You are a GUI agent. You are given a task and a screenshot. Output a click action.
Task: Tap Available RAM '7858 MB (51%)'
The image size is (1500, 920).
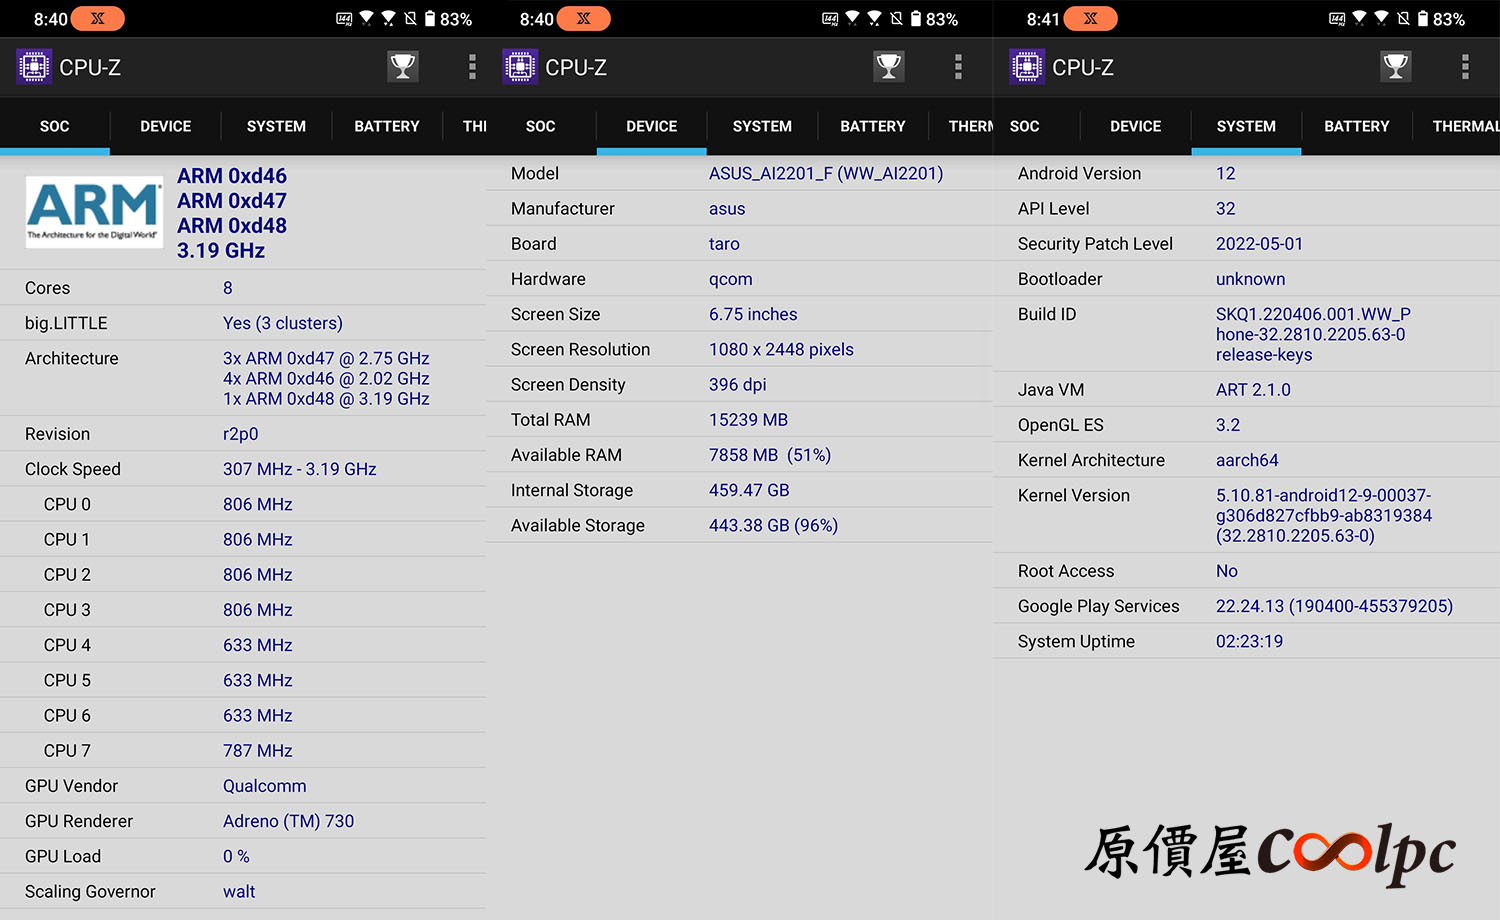pyautogui.click(x=770, y=455)
